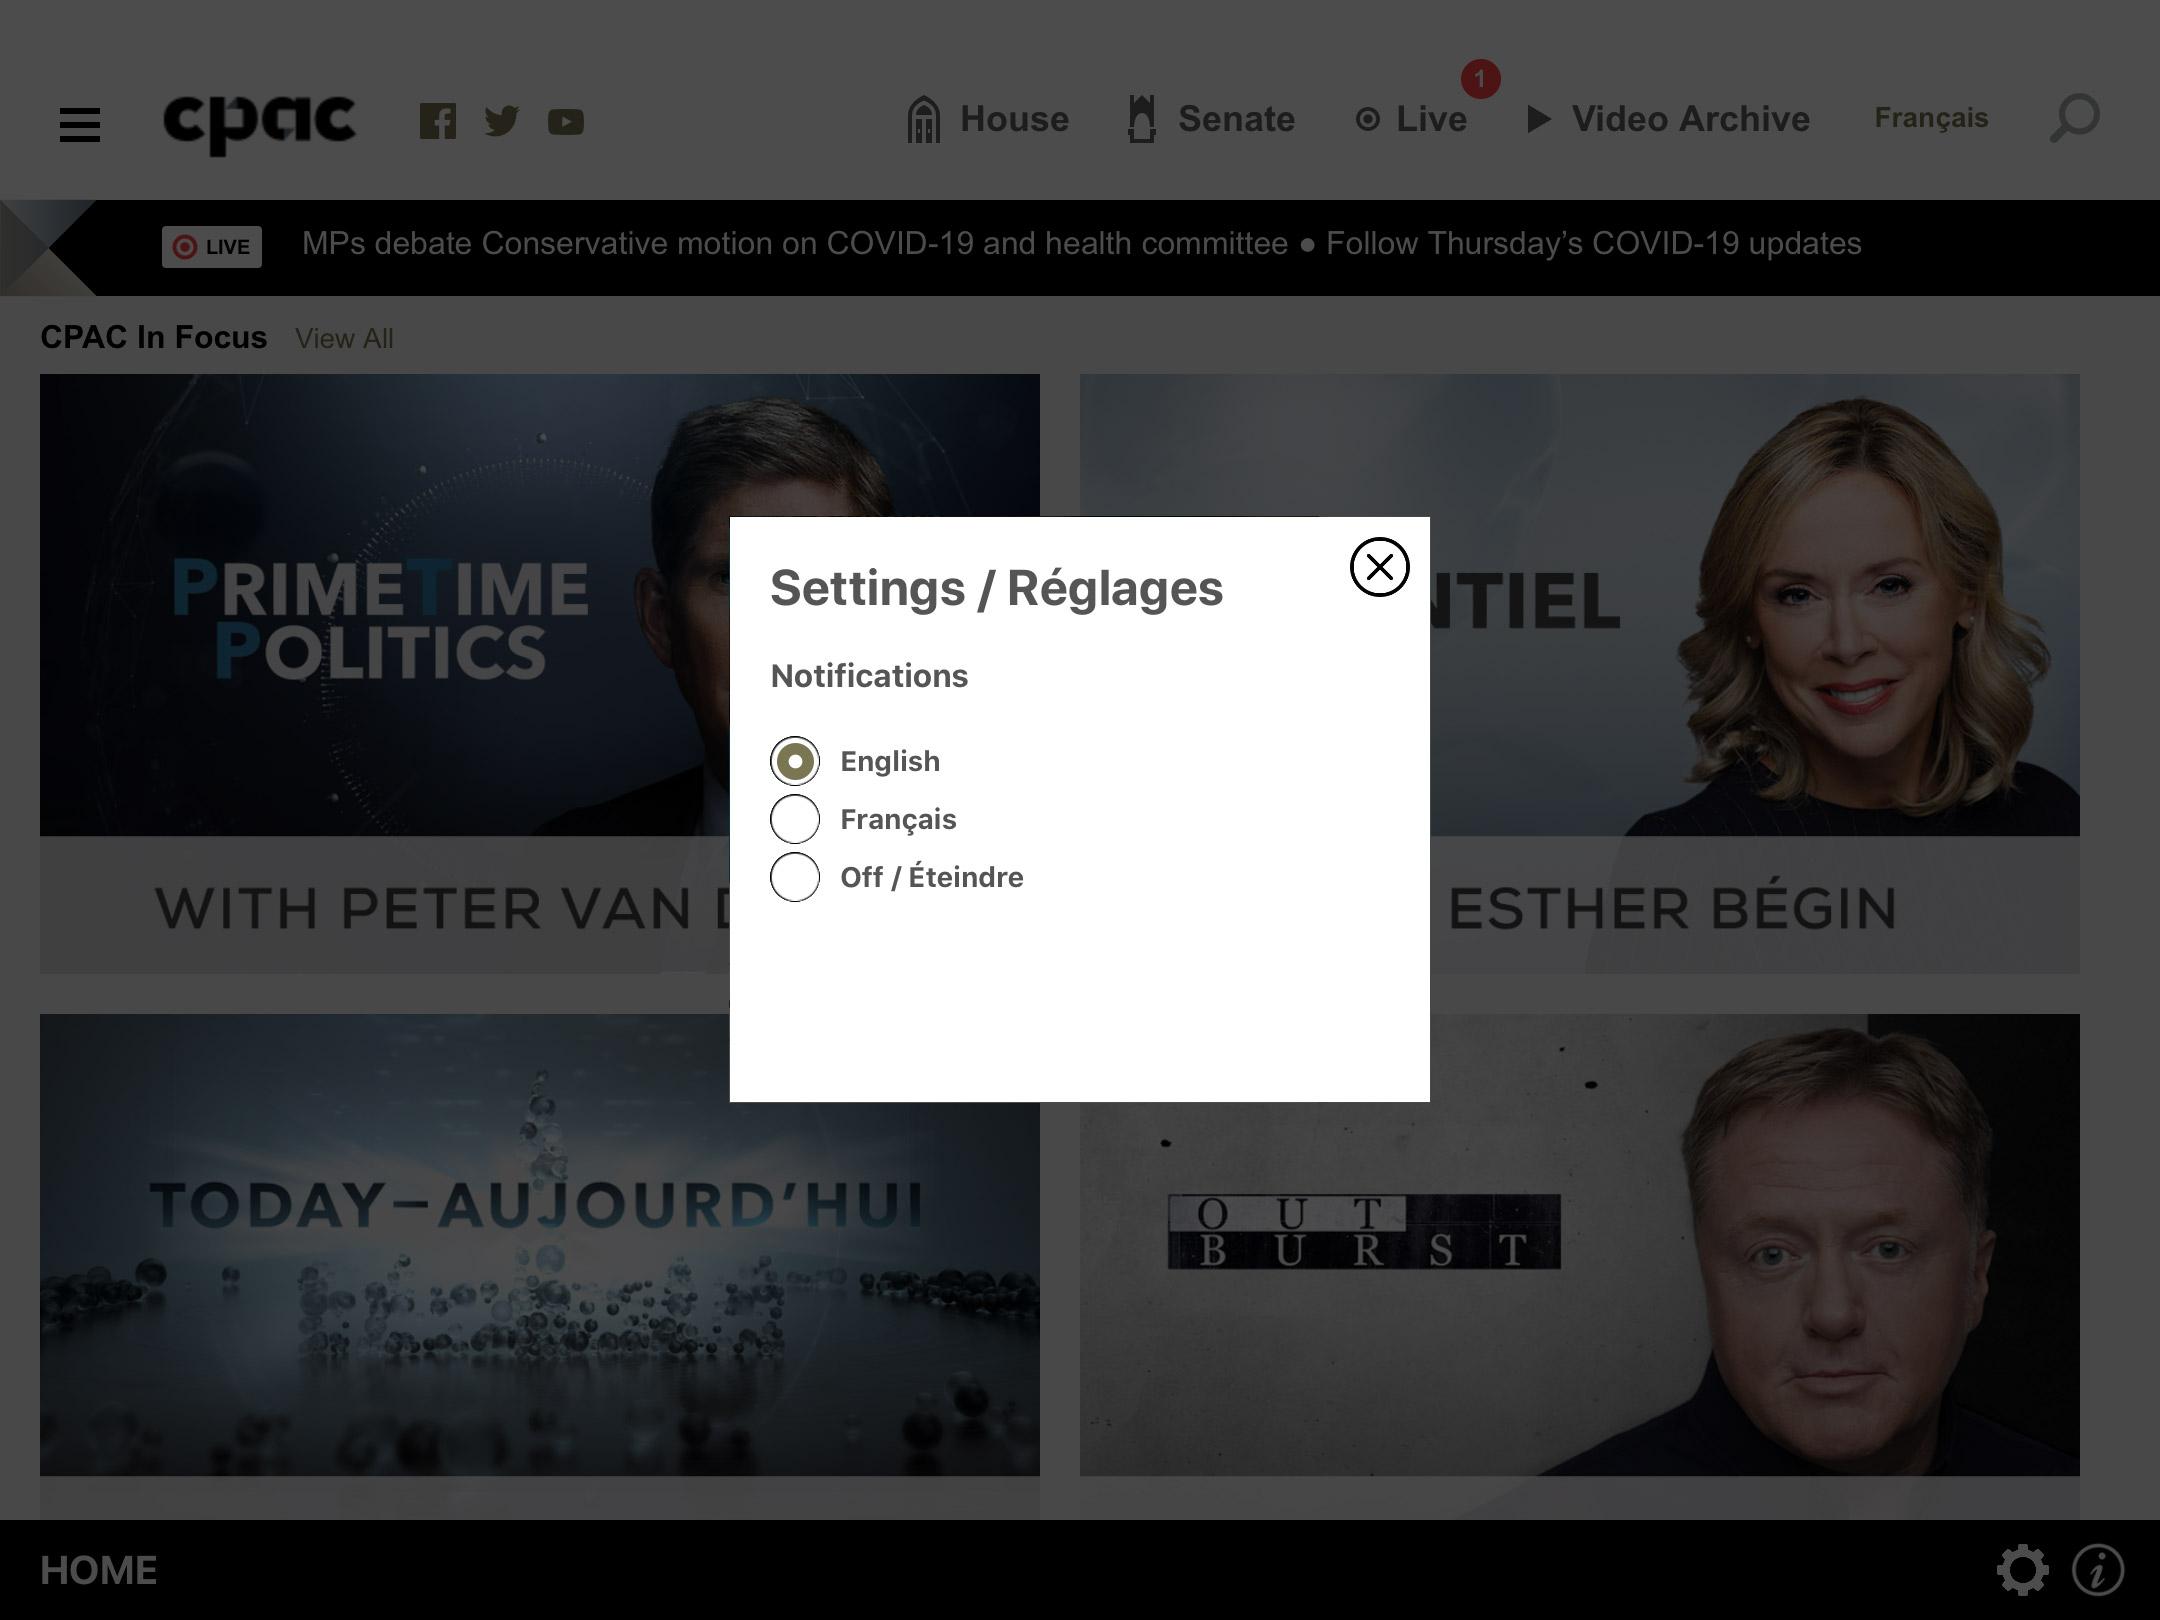Open CPAC Twitter page icon
2160x1620 pixels.
(x=501, y=121)
